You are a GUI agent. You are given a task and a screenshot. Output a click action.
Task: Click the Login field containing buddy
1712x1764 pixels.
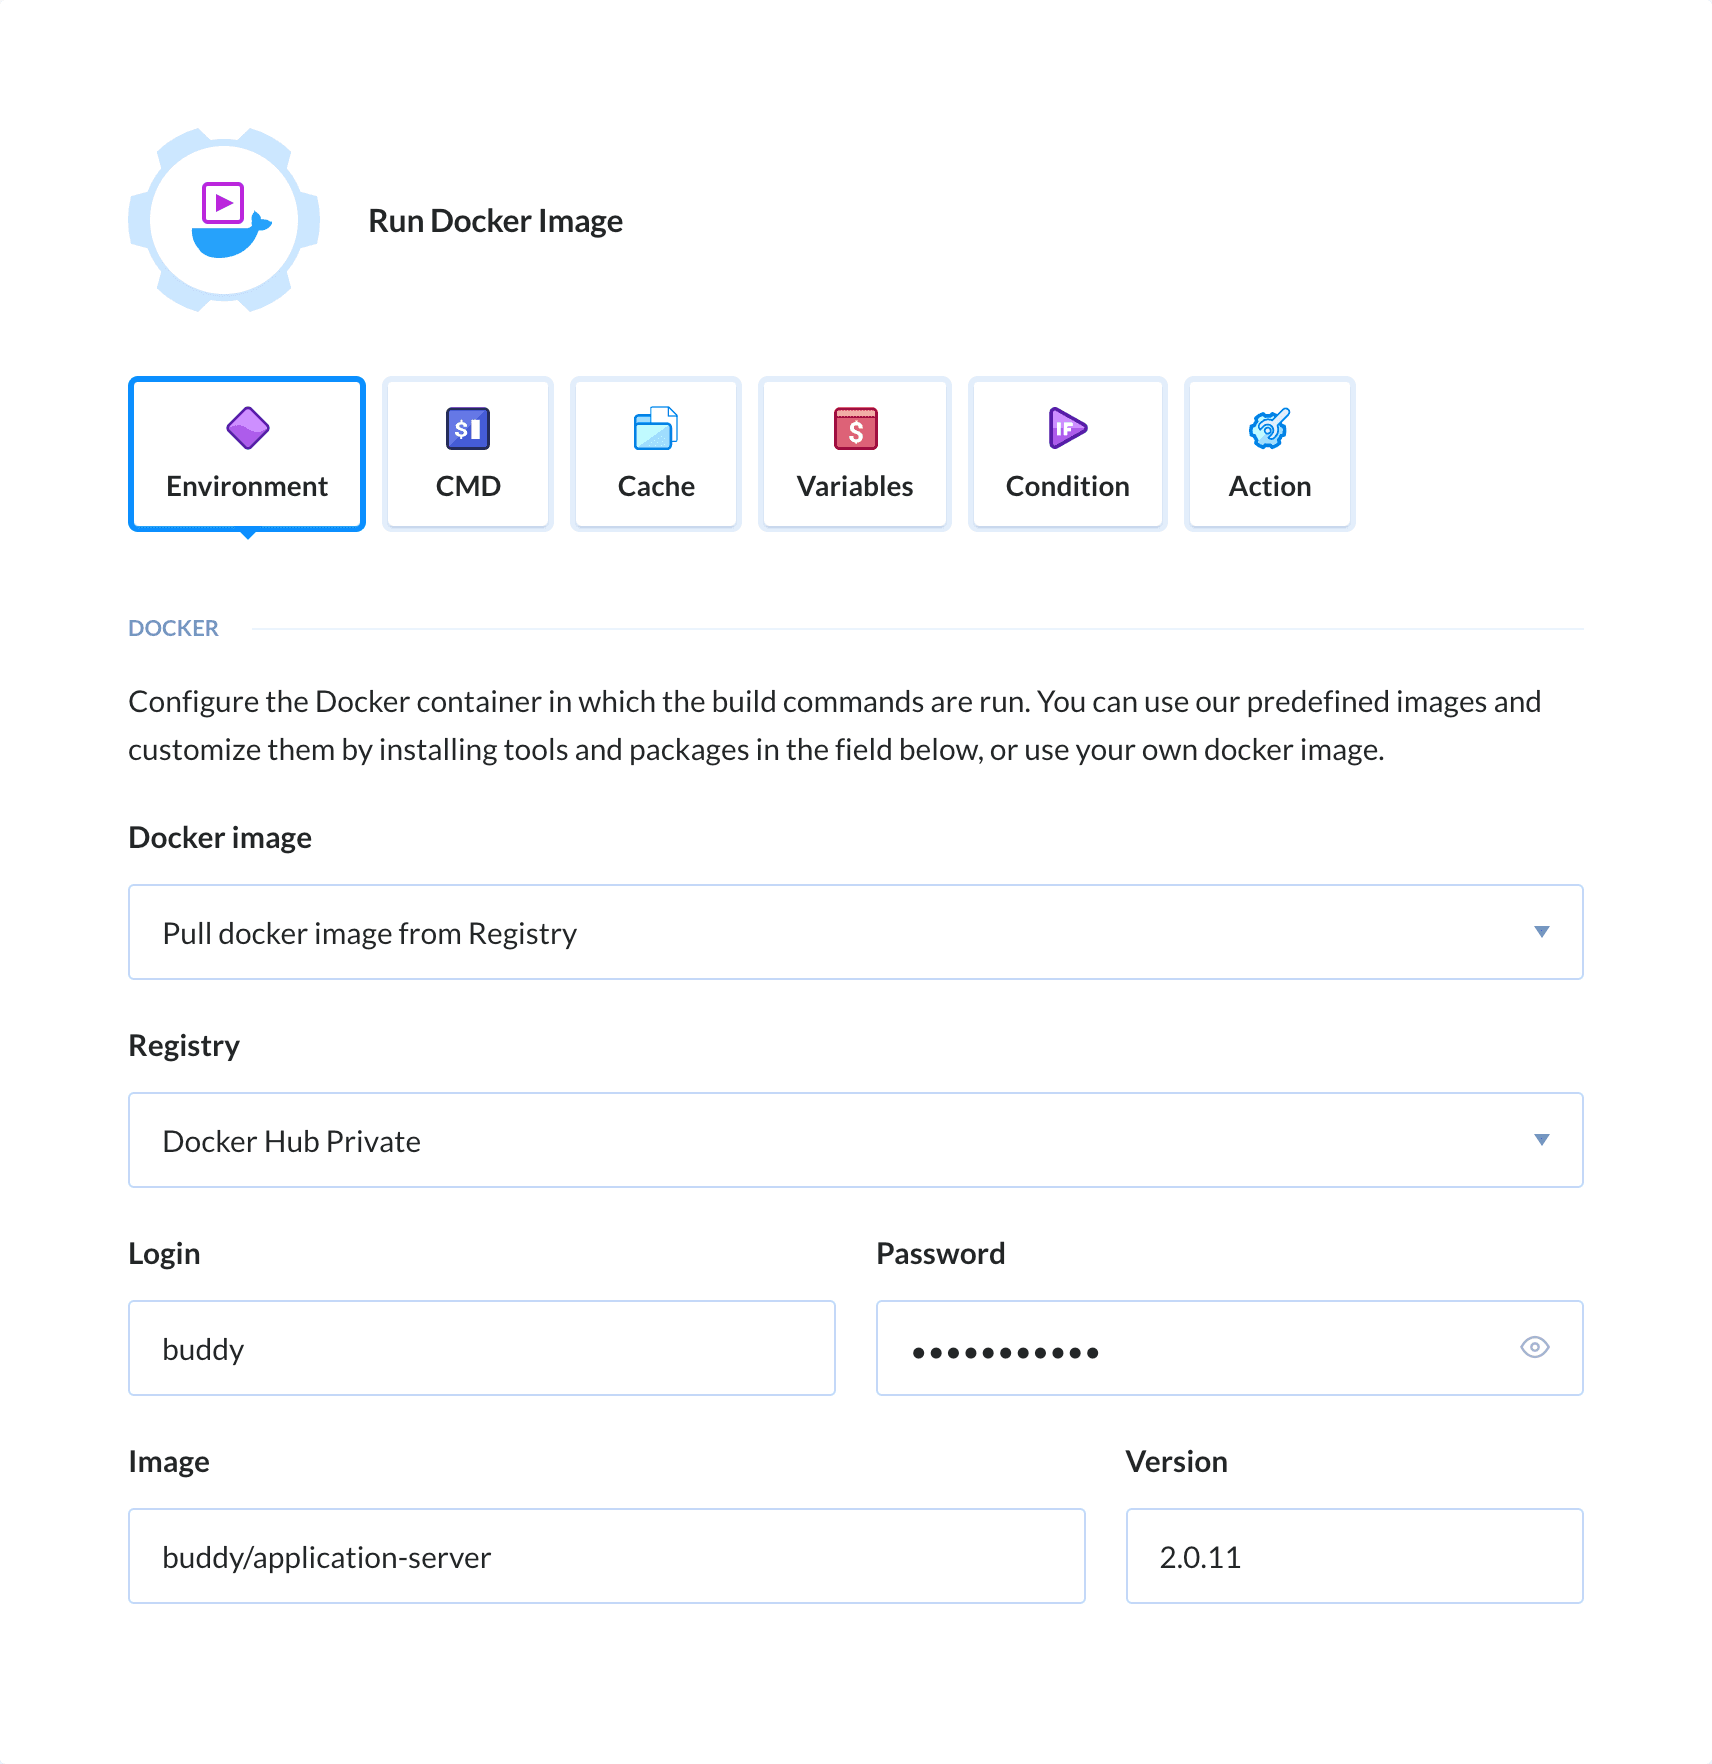(480, 1347)
